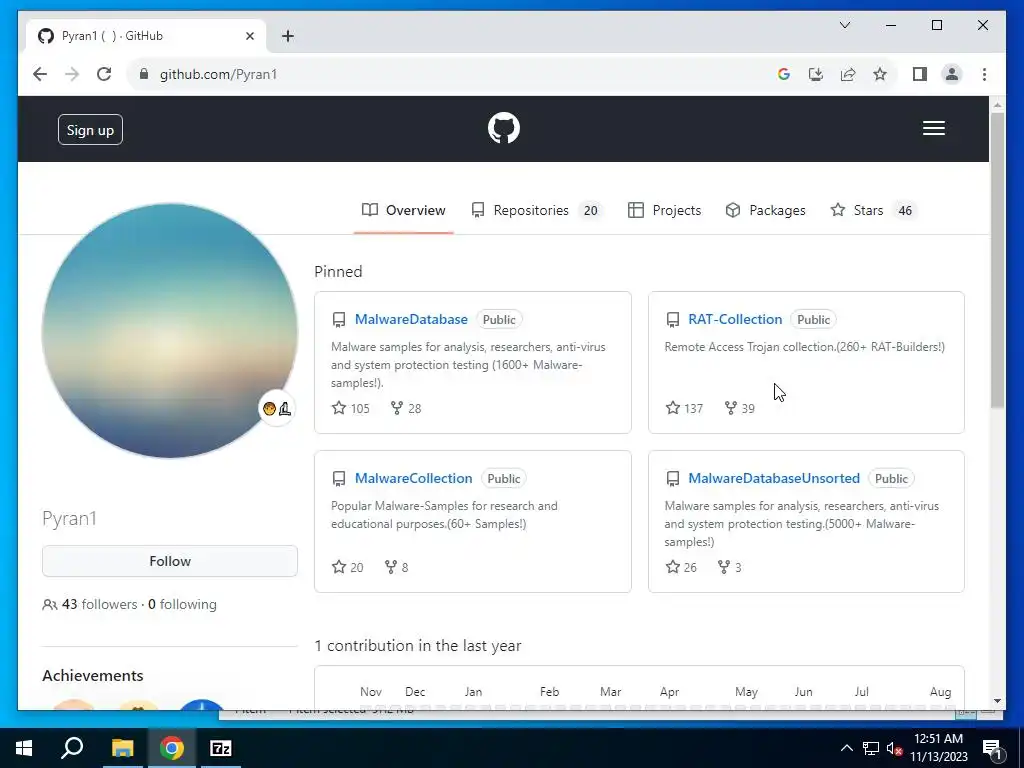Open a new tab with the plus button
The image size is (1024, 768).
(287, 36)
